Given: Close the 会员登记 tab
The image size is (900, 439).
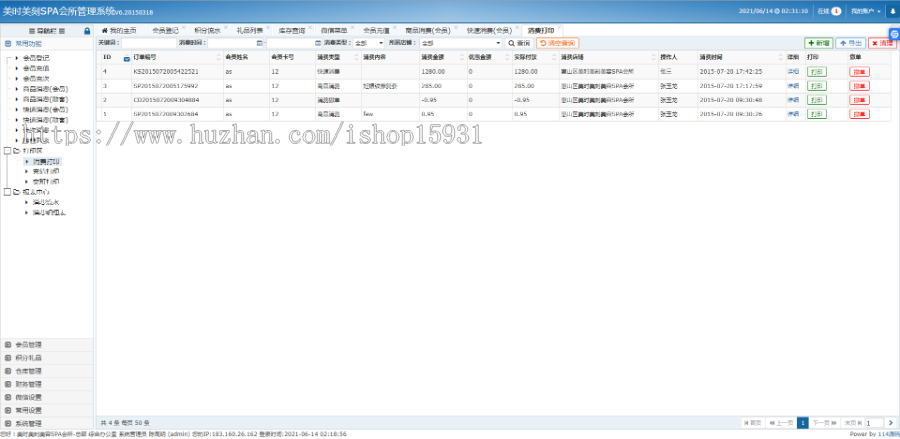Looking at the screenshot, I should point(183,27).
